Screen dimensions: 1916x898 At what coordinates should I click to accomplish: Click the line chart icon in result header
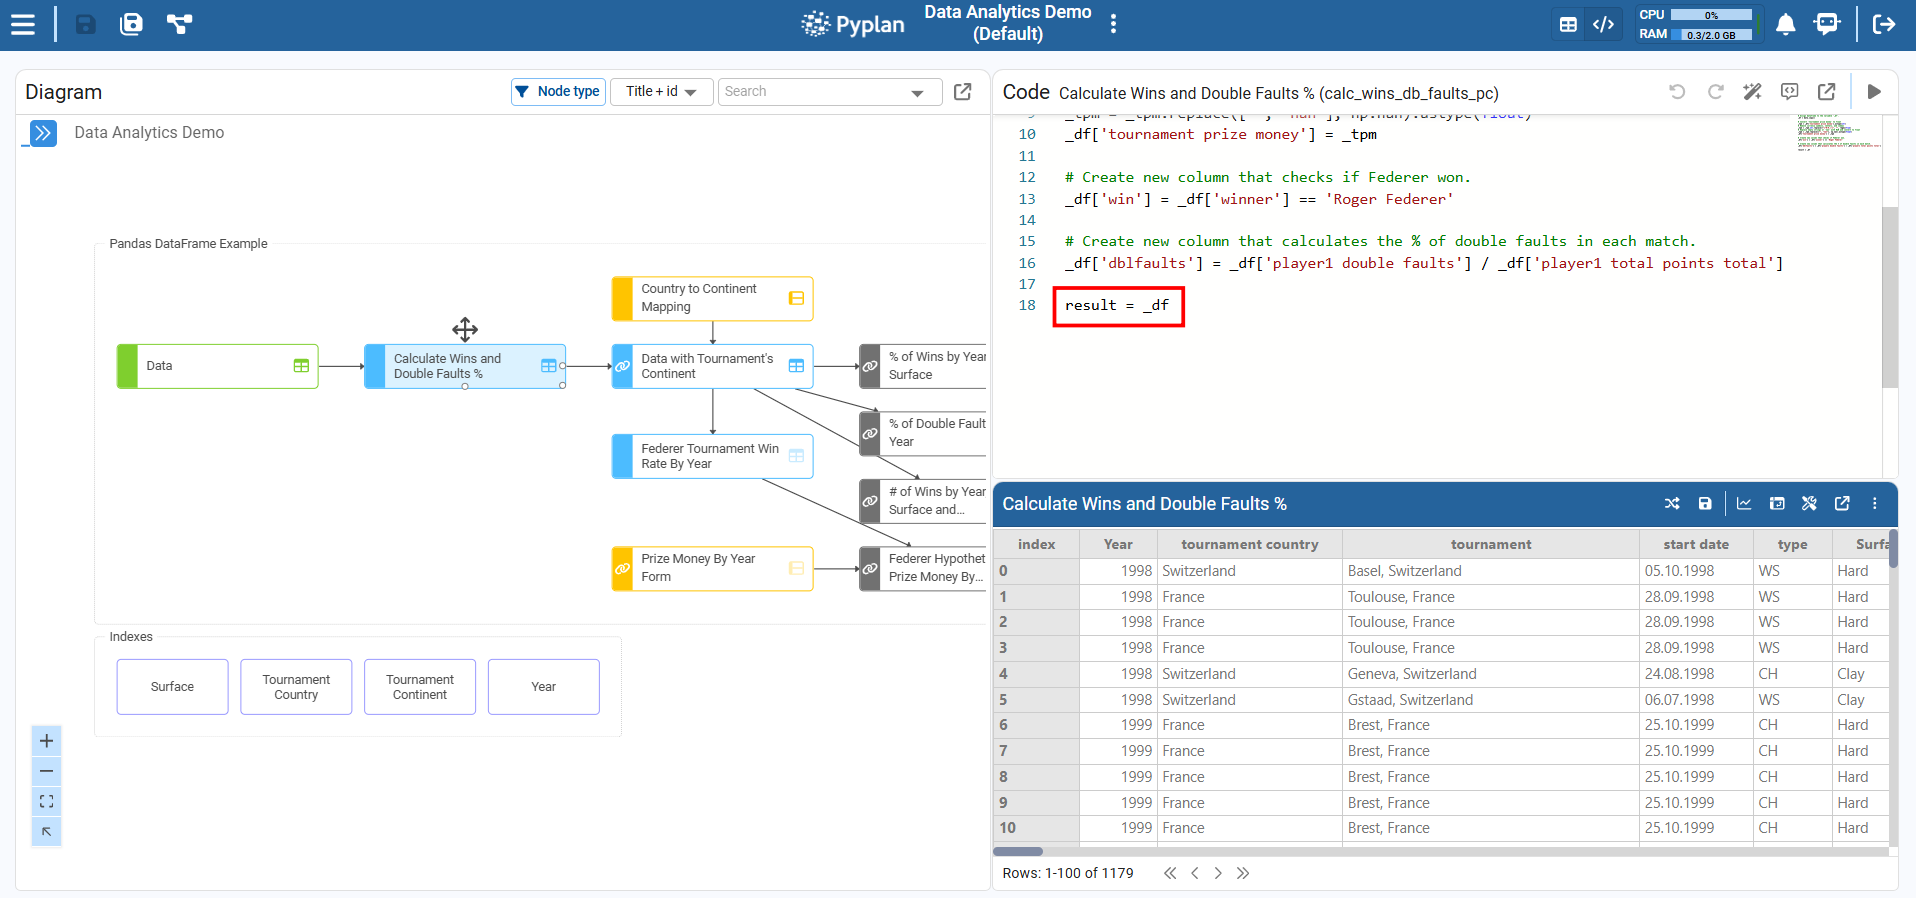(x=1744, y=504)
